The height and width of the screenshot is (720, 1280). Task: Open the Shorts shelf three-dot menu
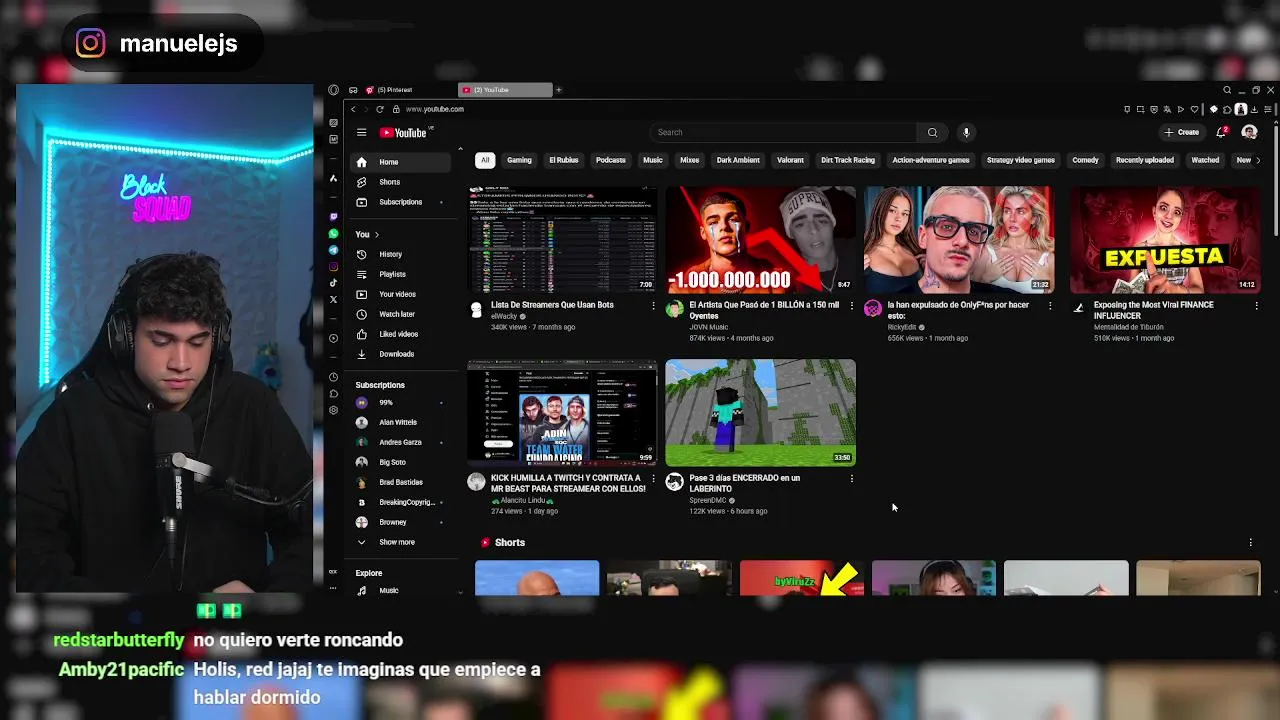tap(1250, 542)
